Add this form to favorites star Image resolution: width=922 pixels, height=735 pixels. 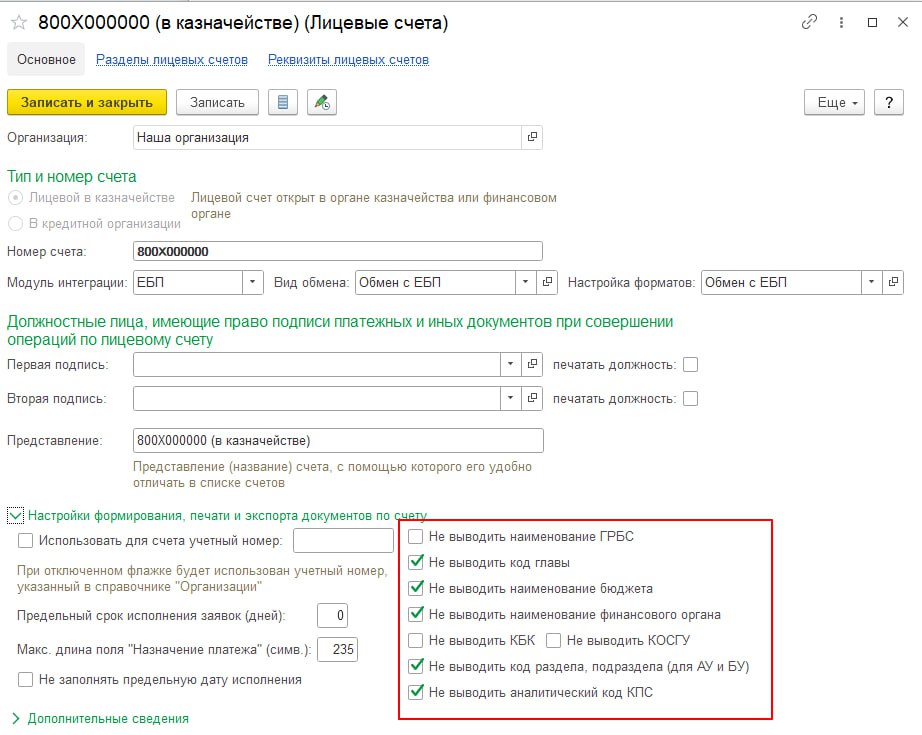pos(18,23)
